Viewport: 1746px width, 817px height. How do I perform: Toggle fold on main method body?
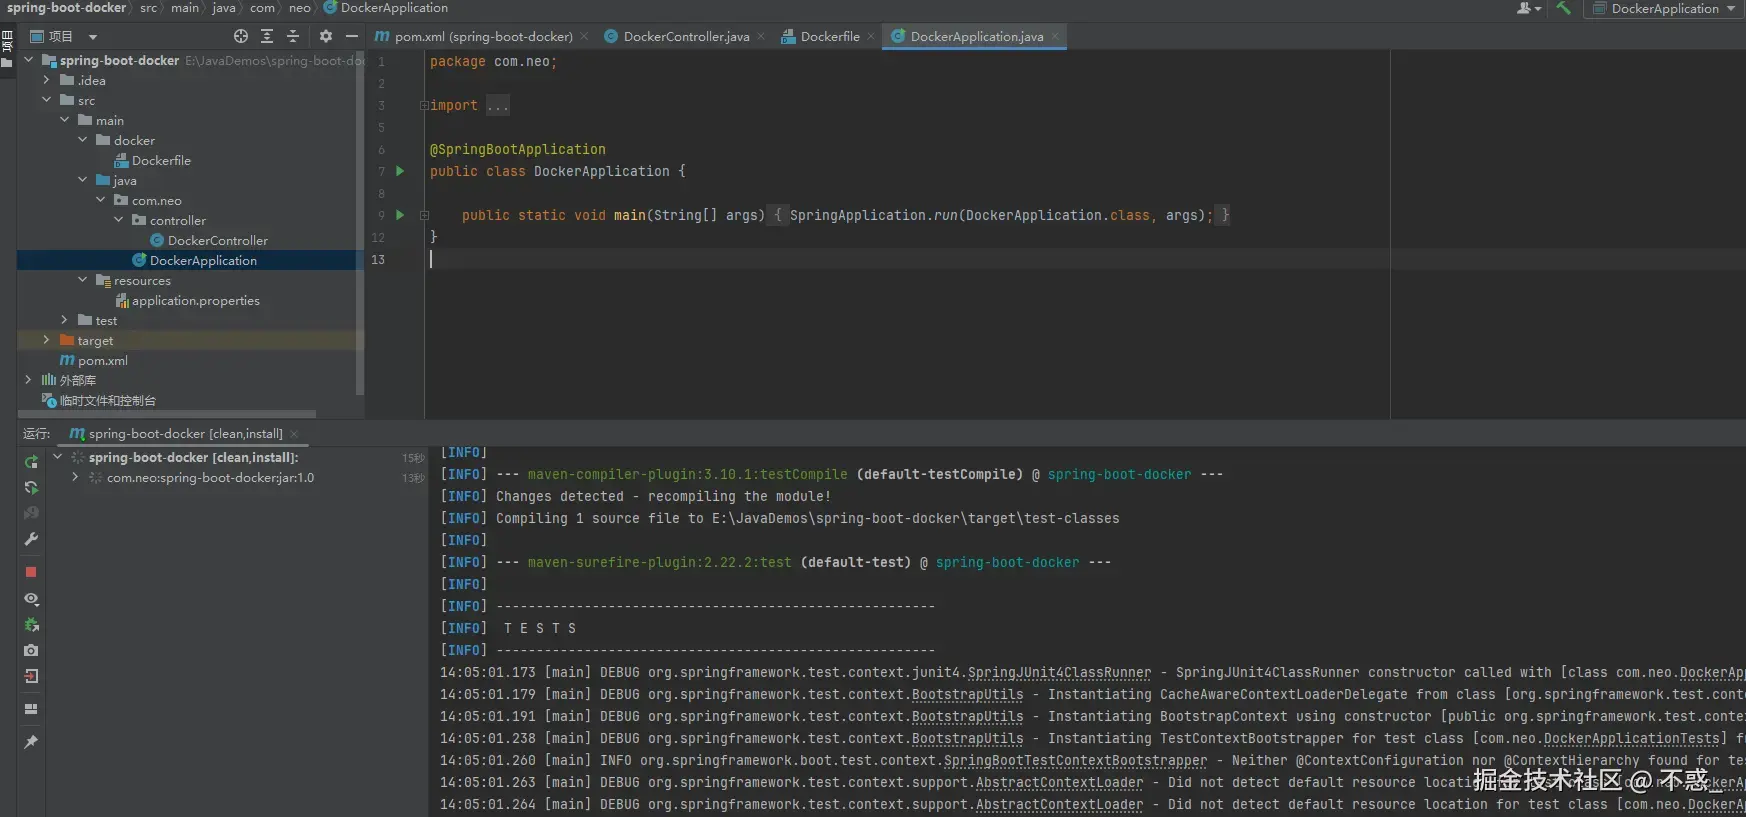(424, 215)
